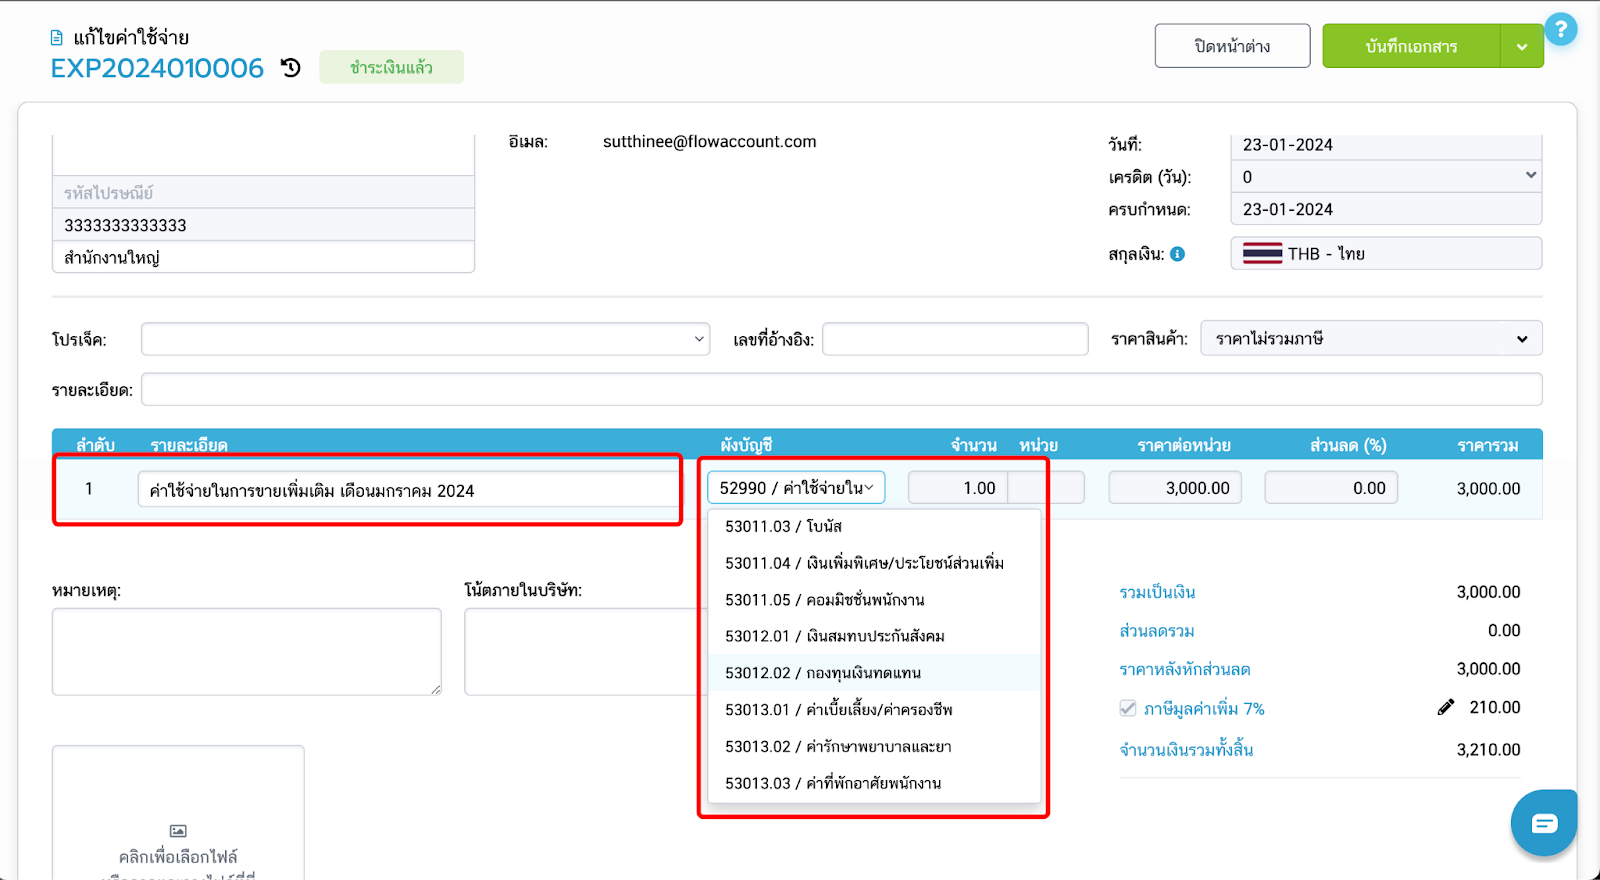
Task: Click the Thai flag currency icon
Action: [x=1262, y=254]
